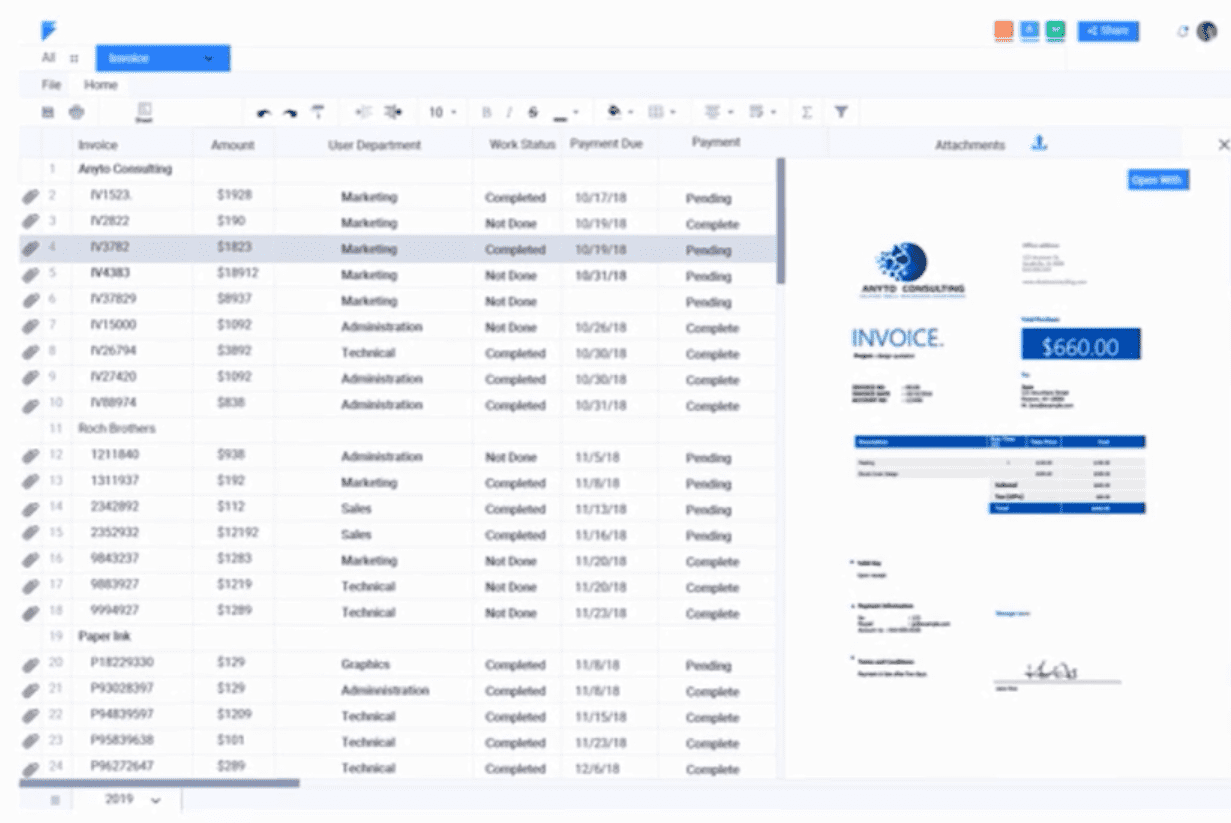Image resolution: width=1231 pixels, height=823 pixels.
Task: Click the format painter icon
Action: click(318, 112)
